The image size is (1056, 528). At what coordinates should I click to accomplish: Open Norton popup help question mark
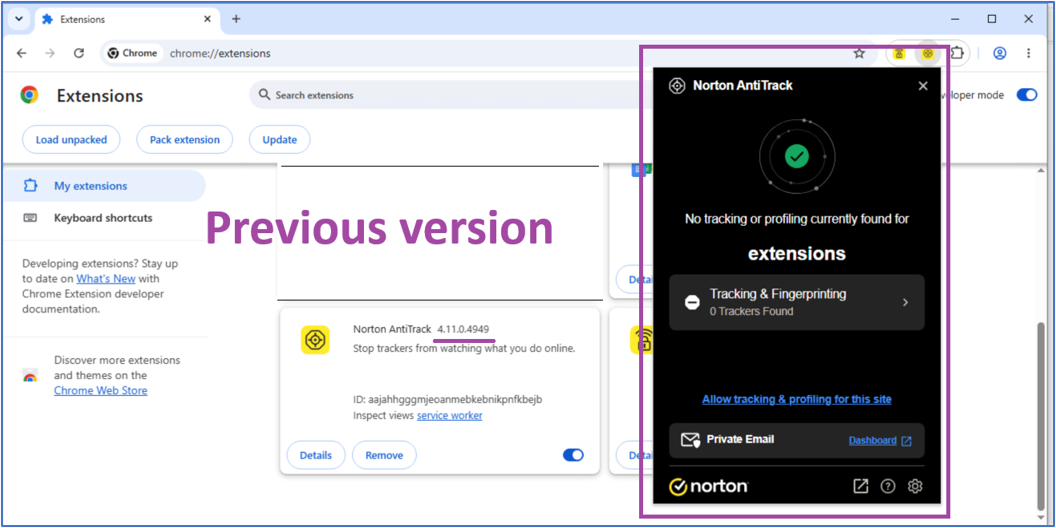(x=888, y=486)
